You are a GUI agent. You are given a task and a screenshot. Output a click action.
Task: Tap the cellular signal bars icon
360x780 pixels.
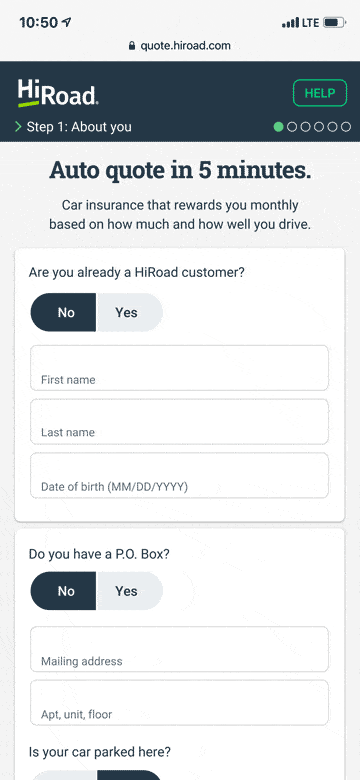point(290,23)
